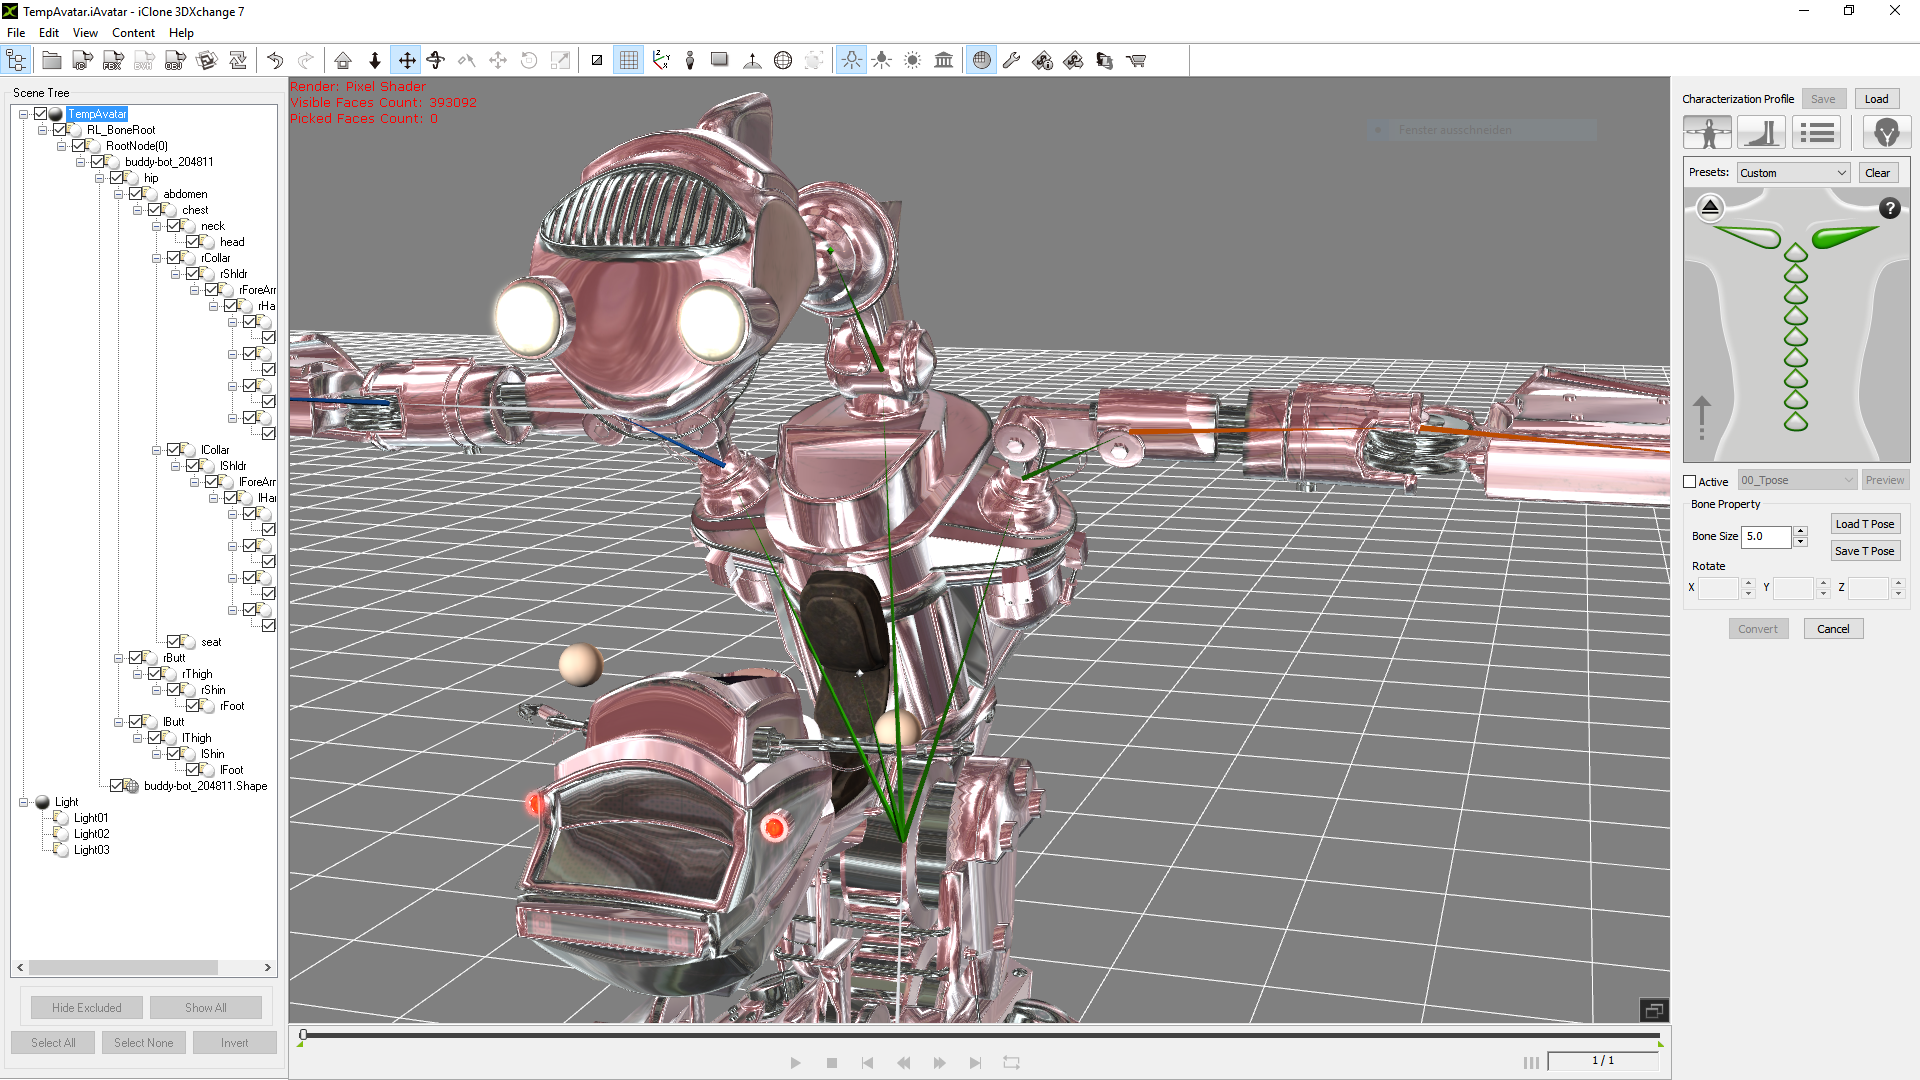Screen dimensions: 1920x1080
Task: Open the Help menu
Action: (x=181, y=33)
